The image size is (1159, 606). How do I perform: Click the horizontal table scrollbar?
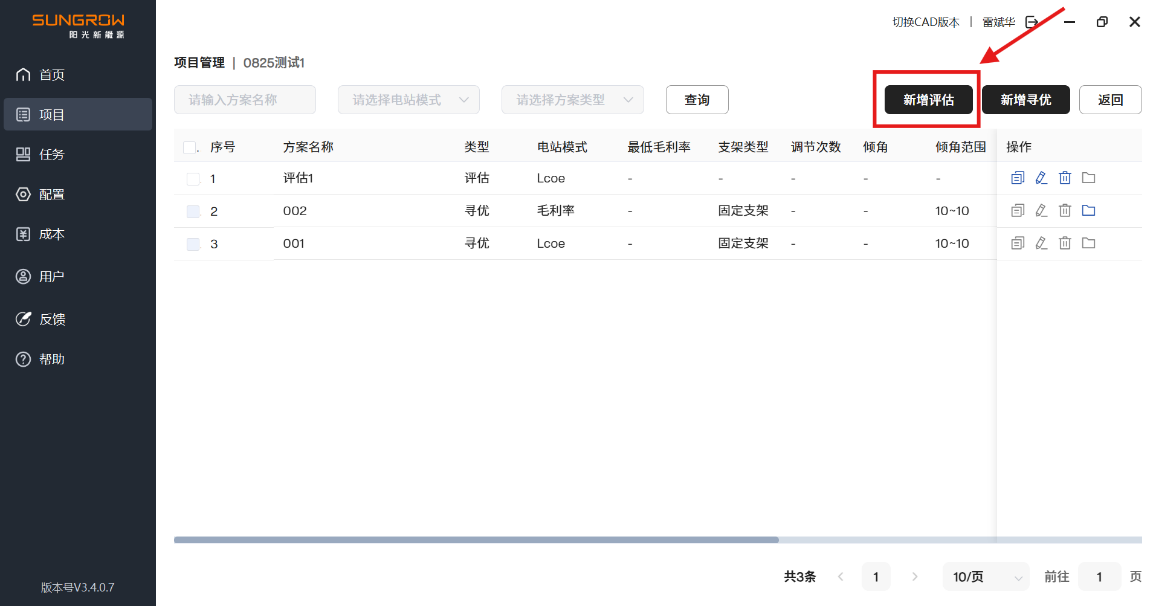click(476, 540)
